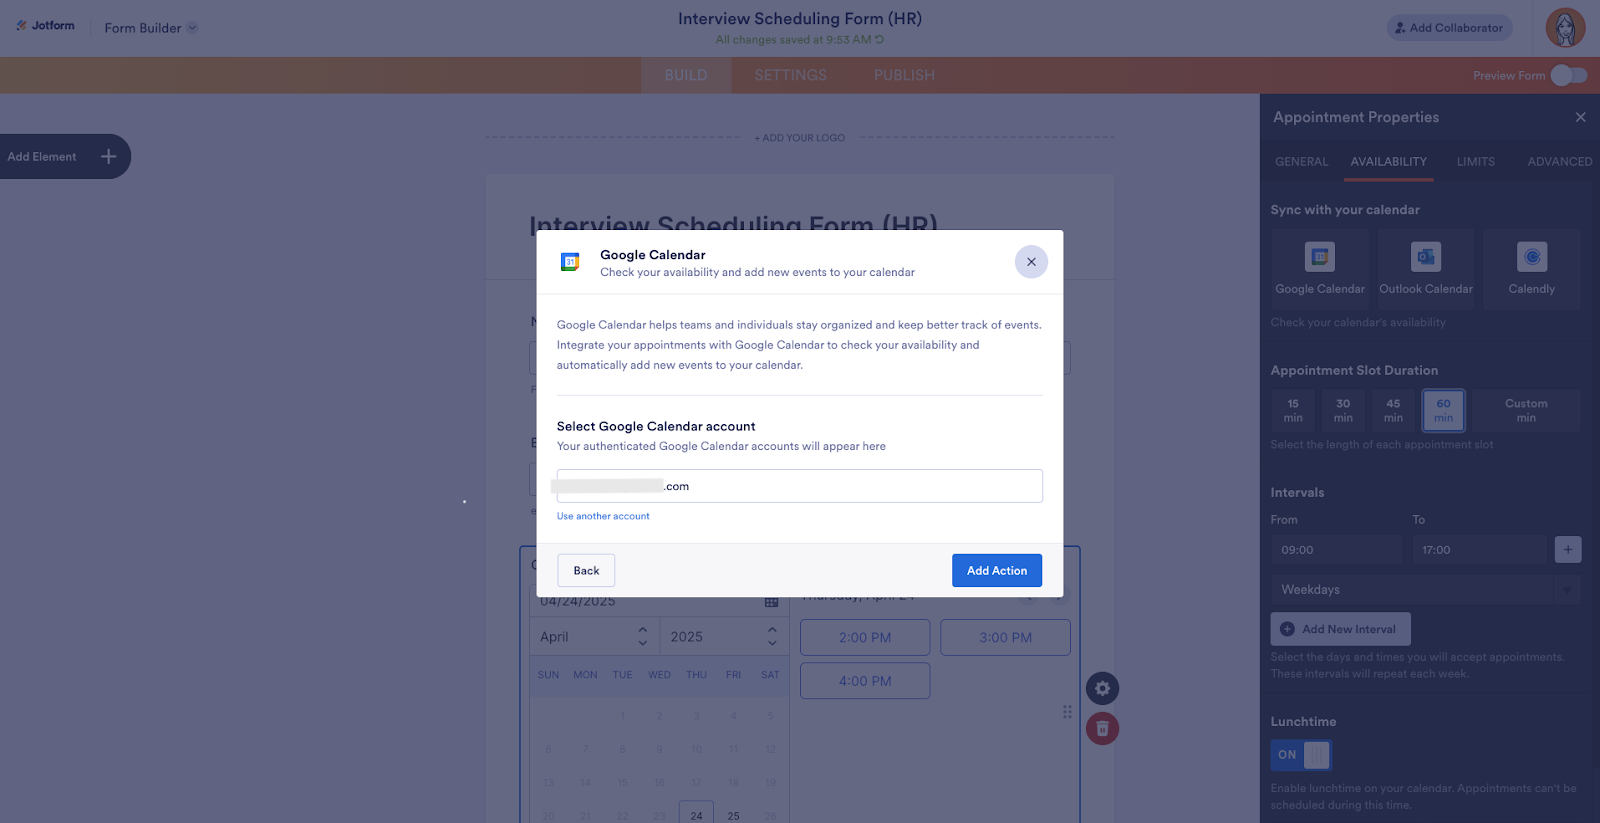This screenshot has width=1600, height=823.
Task: Select Custom min slot duration
Action: coord(1526,410)
